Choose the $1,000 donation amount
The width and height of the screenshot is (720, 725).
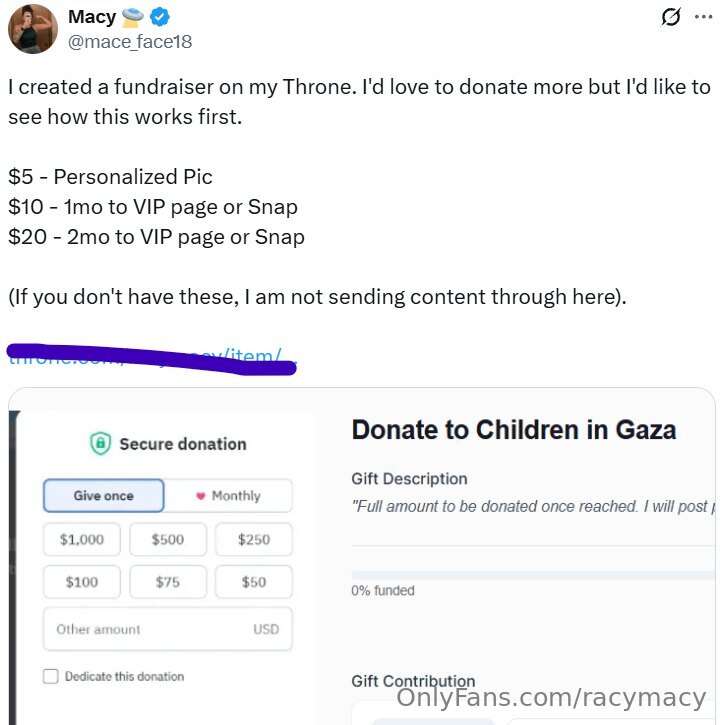[82, 539]
